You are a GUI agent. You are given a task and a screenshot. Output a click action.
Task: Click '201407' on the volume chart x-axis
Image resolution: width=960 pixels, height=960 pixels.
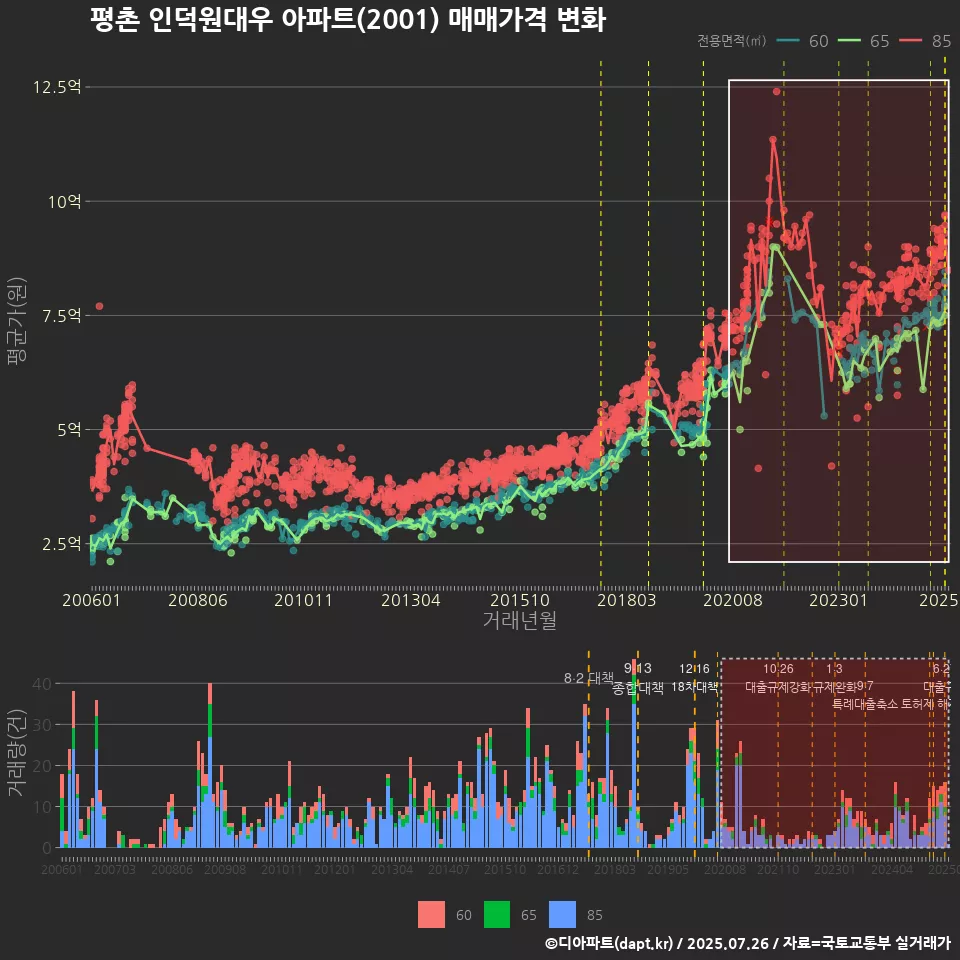[x=449, y=869]
